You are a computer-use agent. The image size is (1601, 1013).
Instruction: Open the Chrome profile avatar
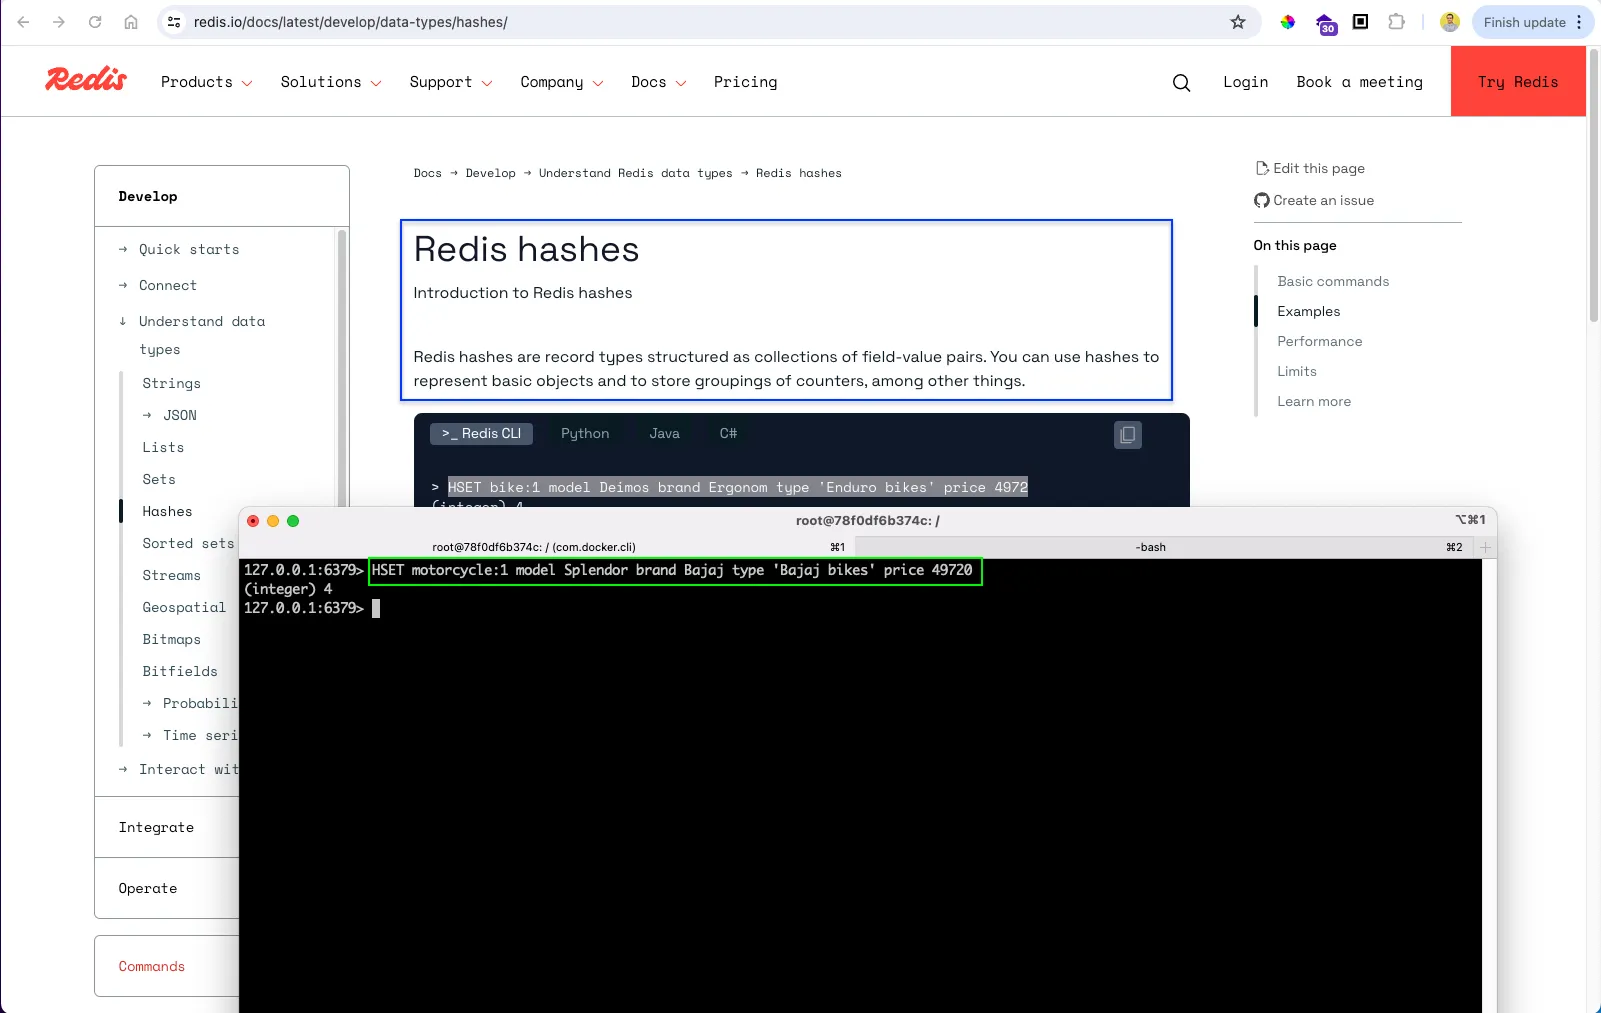click(1450, 22)
